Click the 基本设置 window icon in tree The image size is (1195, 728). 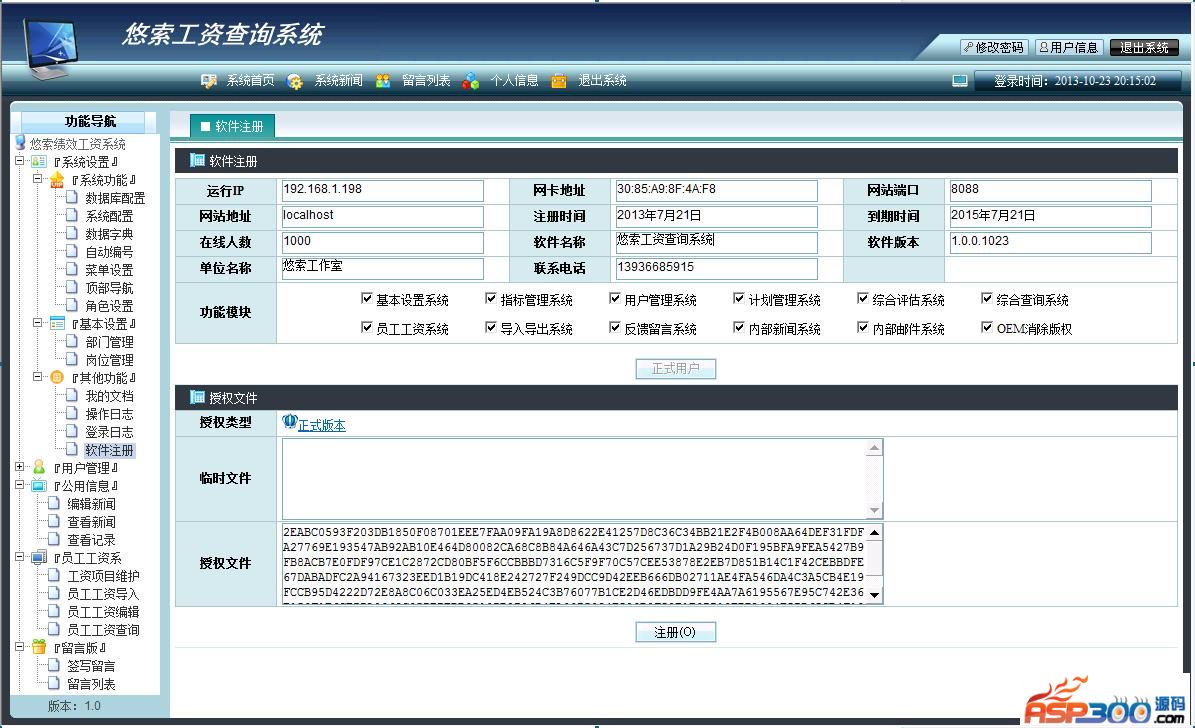(57, 323)
